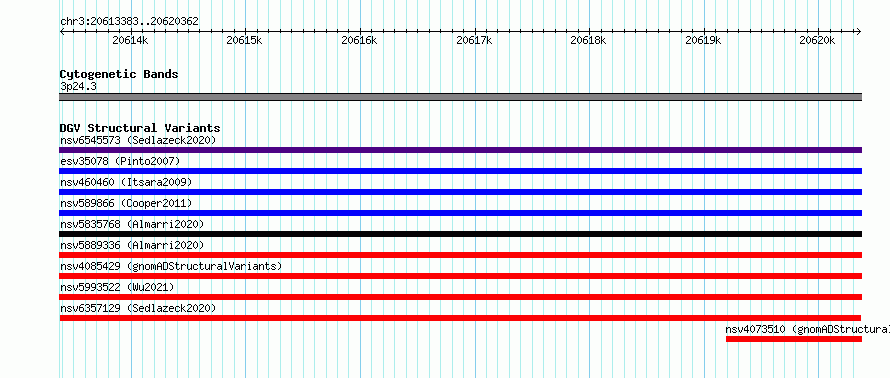
Task: Select the red bar under nsv6357129
Action: 460,318
